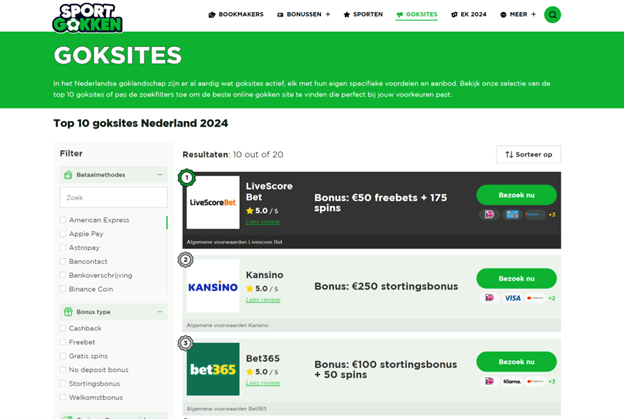Click the sort arrows icon in Sorteer op

509,155
